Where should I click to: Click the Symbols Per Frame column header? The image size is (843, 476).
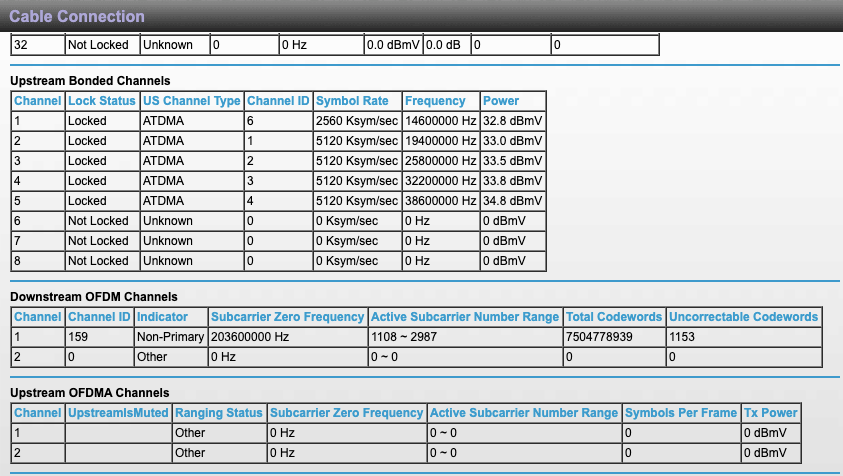(681, 413)
